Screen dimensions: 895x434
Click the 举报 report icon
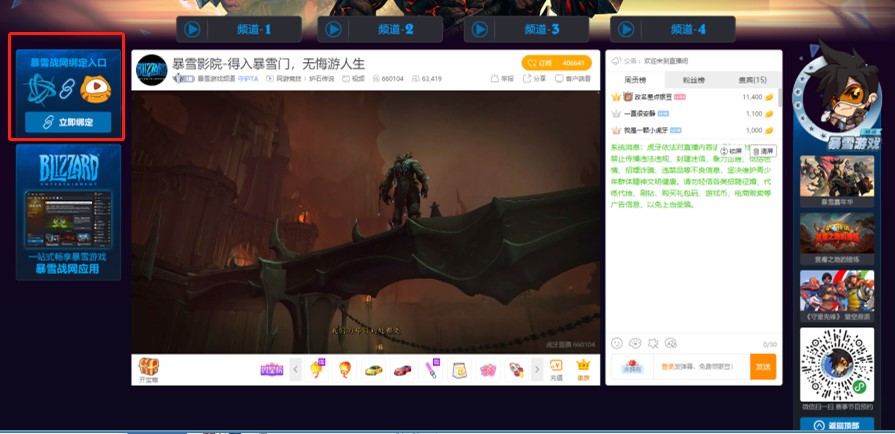click(502, 79)
